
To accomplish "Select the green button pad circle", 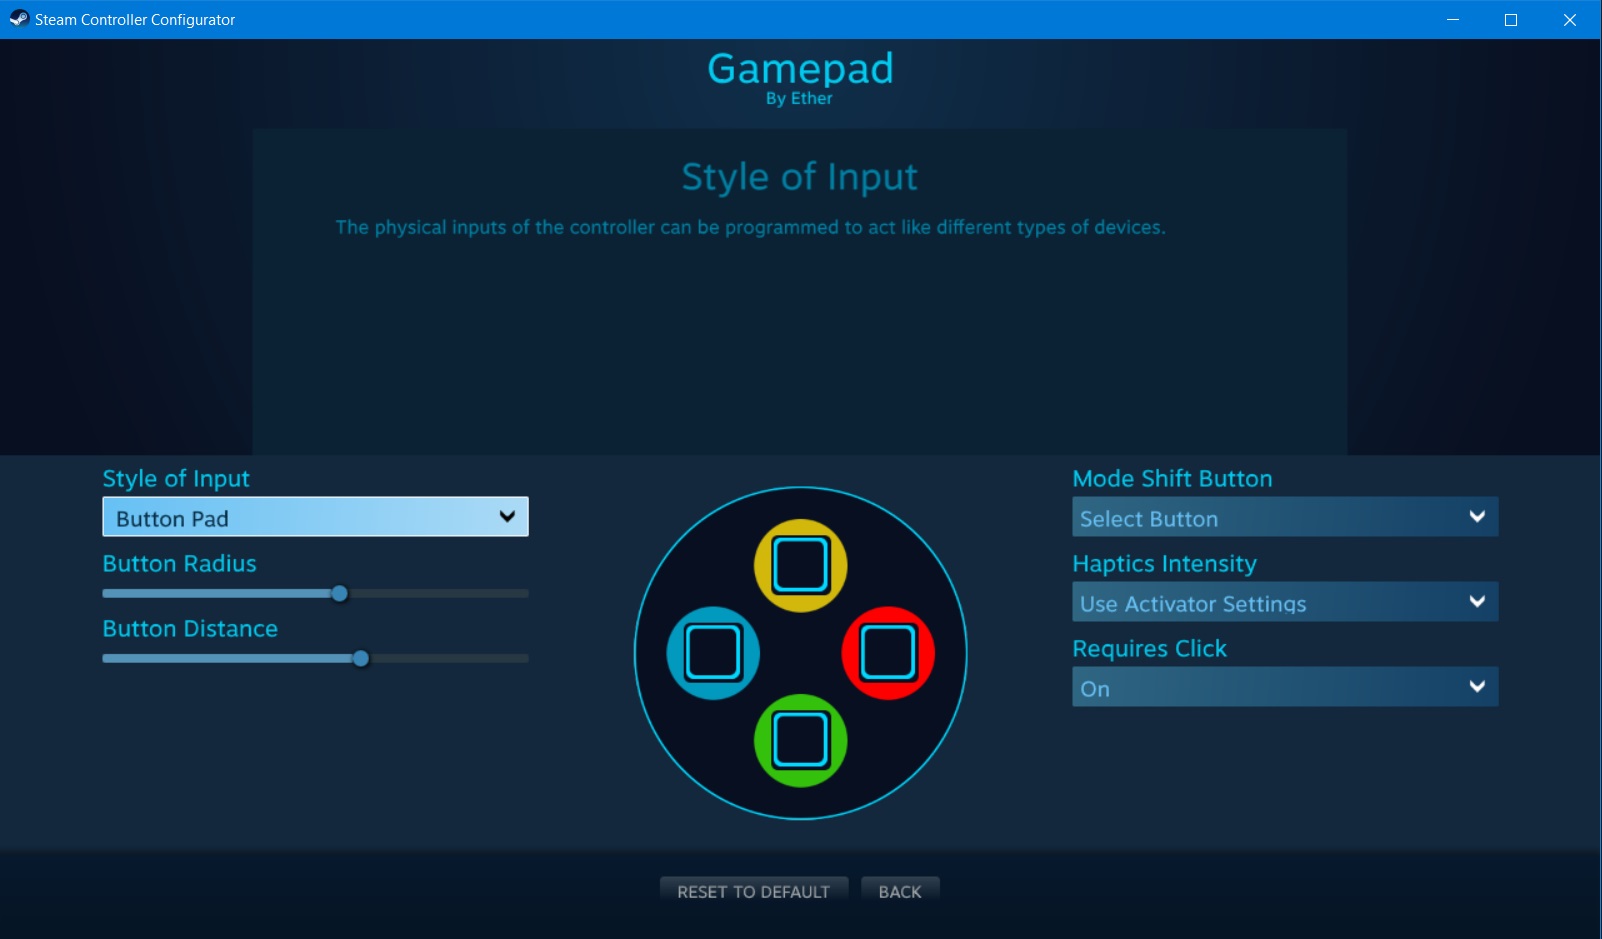I will pyautogui.click(x=800, y=740).
